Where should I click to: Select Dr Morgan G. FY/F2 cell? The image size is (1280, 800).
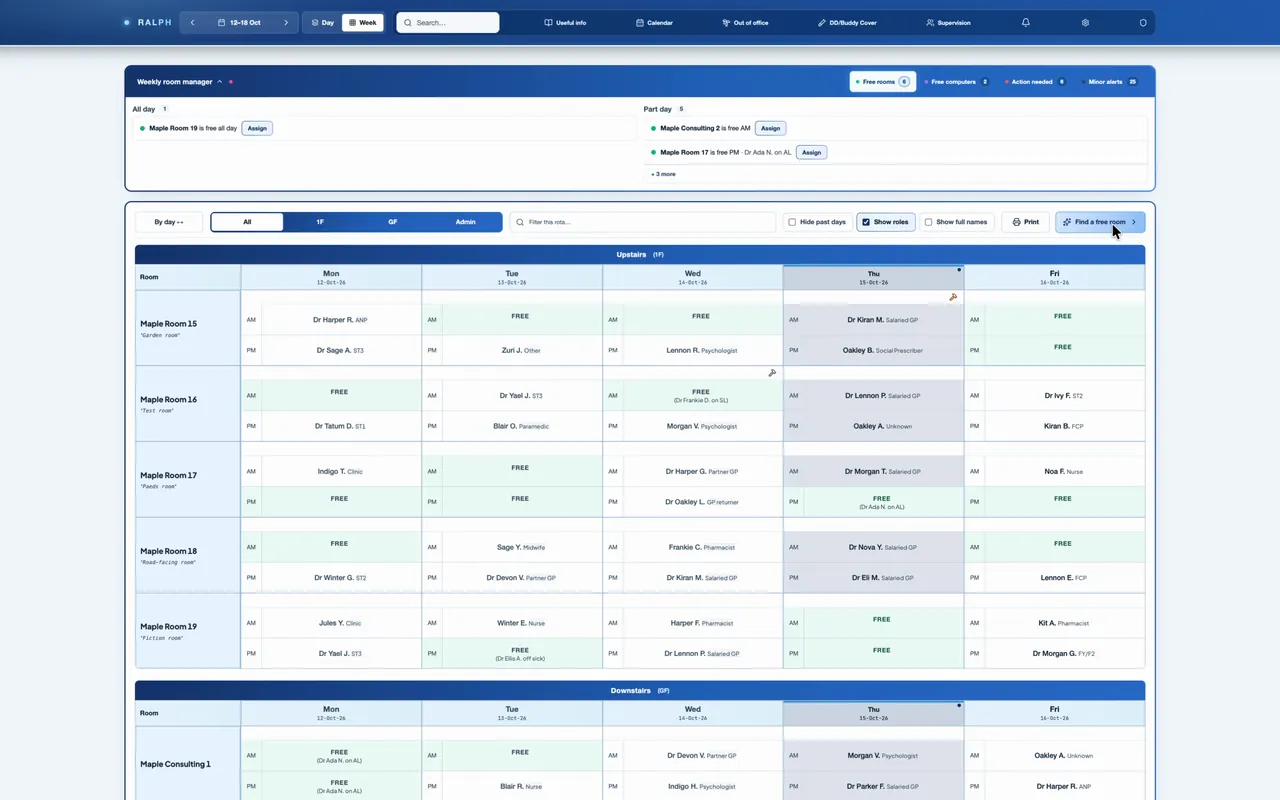point(1063,653)
